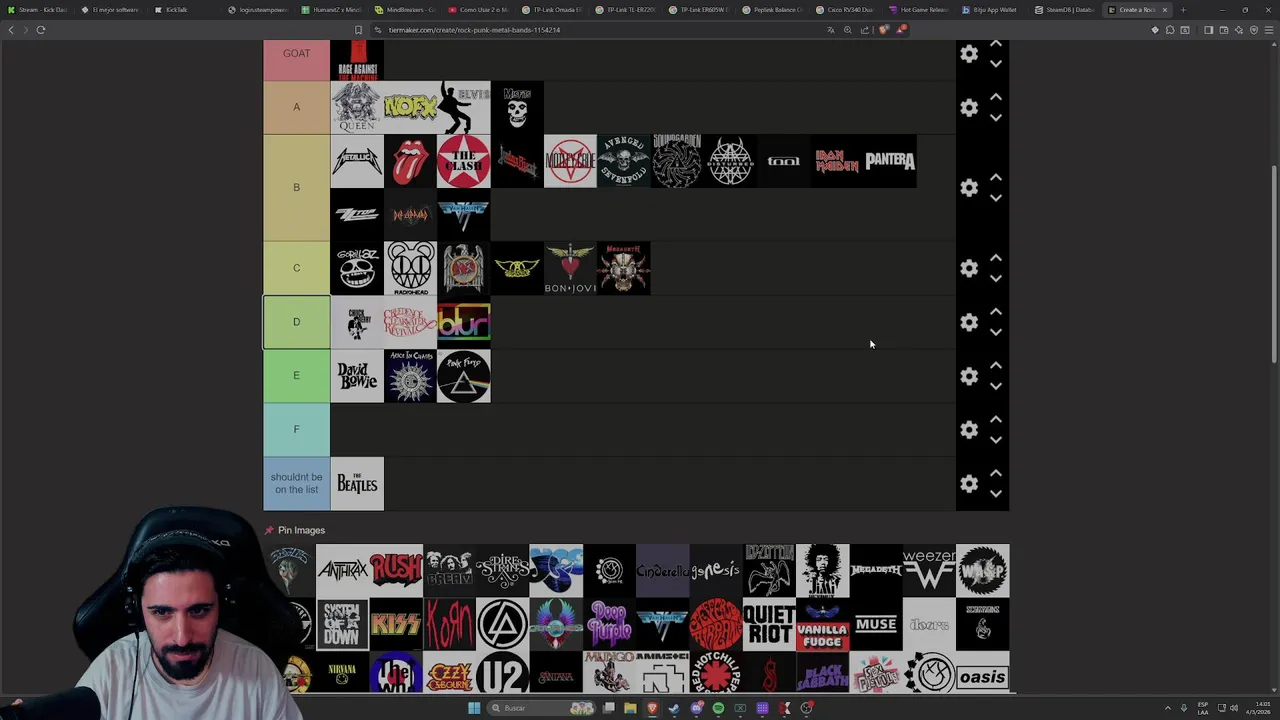This screenshot has width=1280, height=720.
Task: Open settings gear for A tier
Action: click(969, 107)
